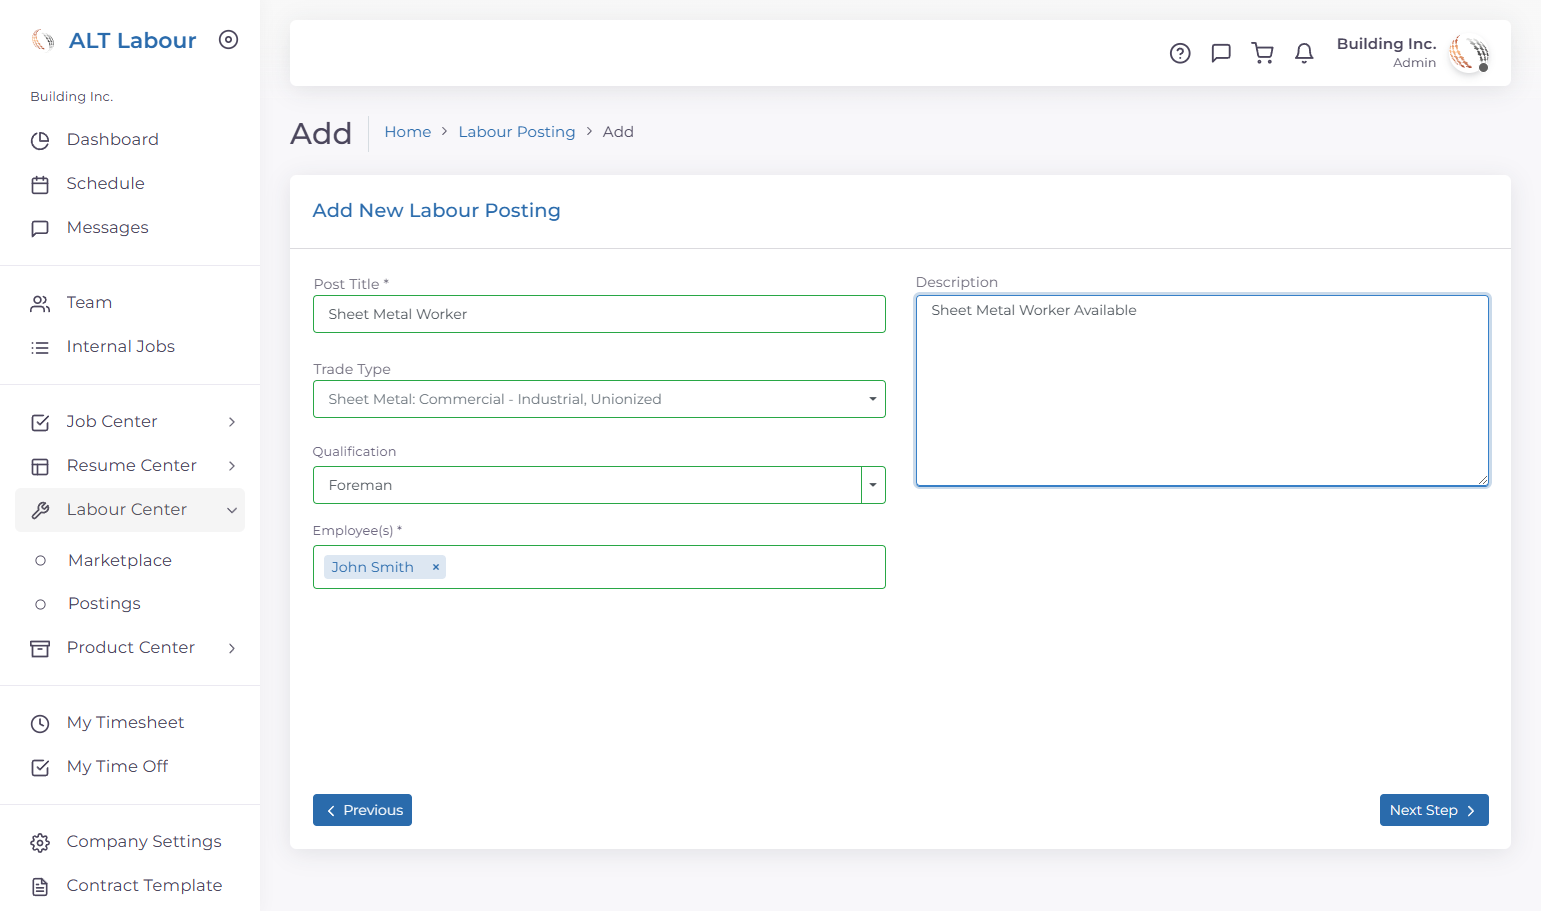Click into the Post Title input field

(x=599, y=314)
